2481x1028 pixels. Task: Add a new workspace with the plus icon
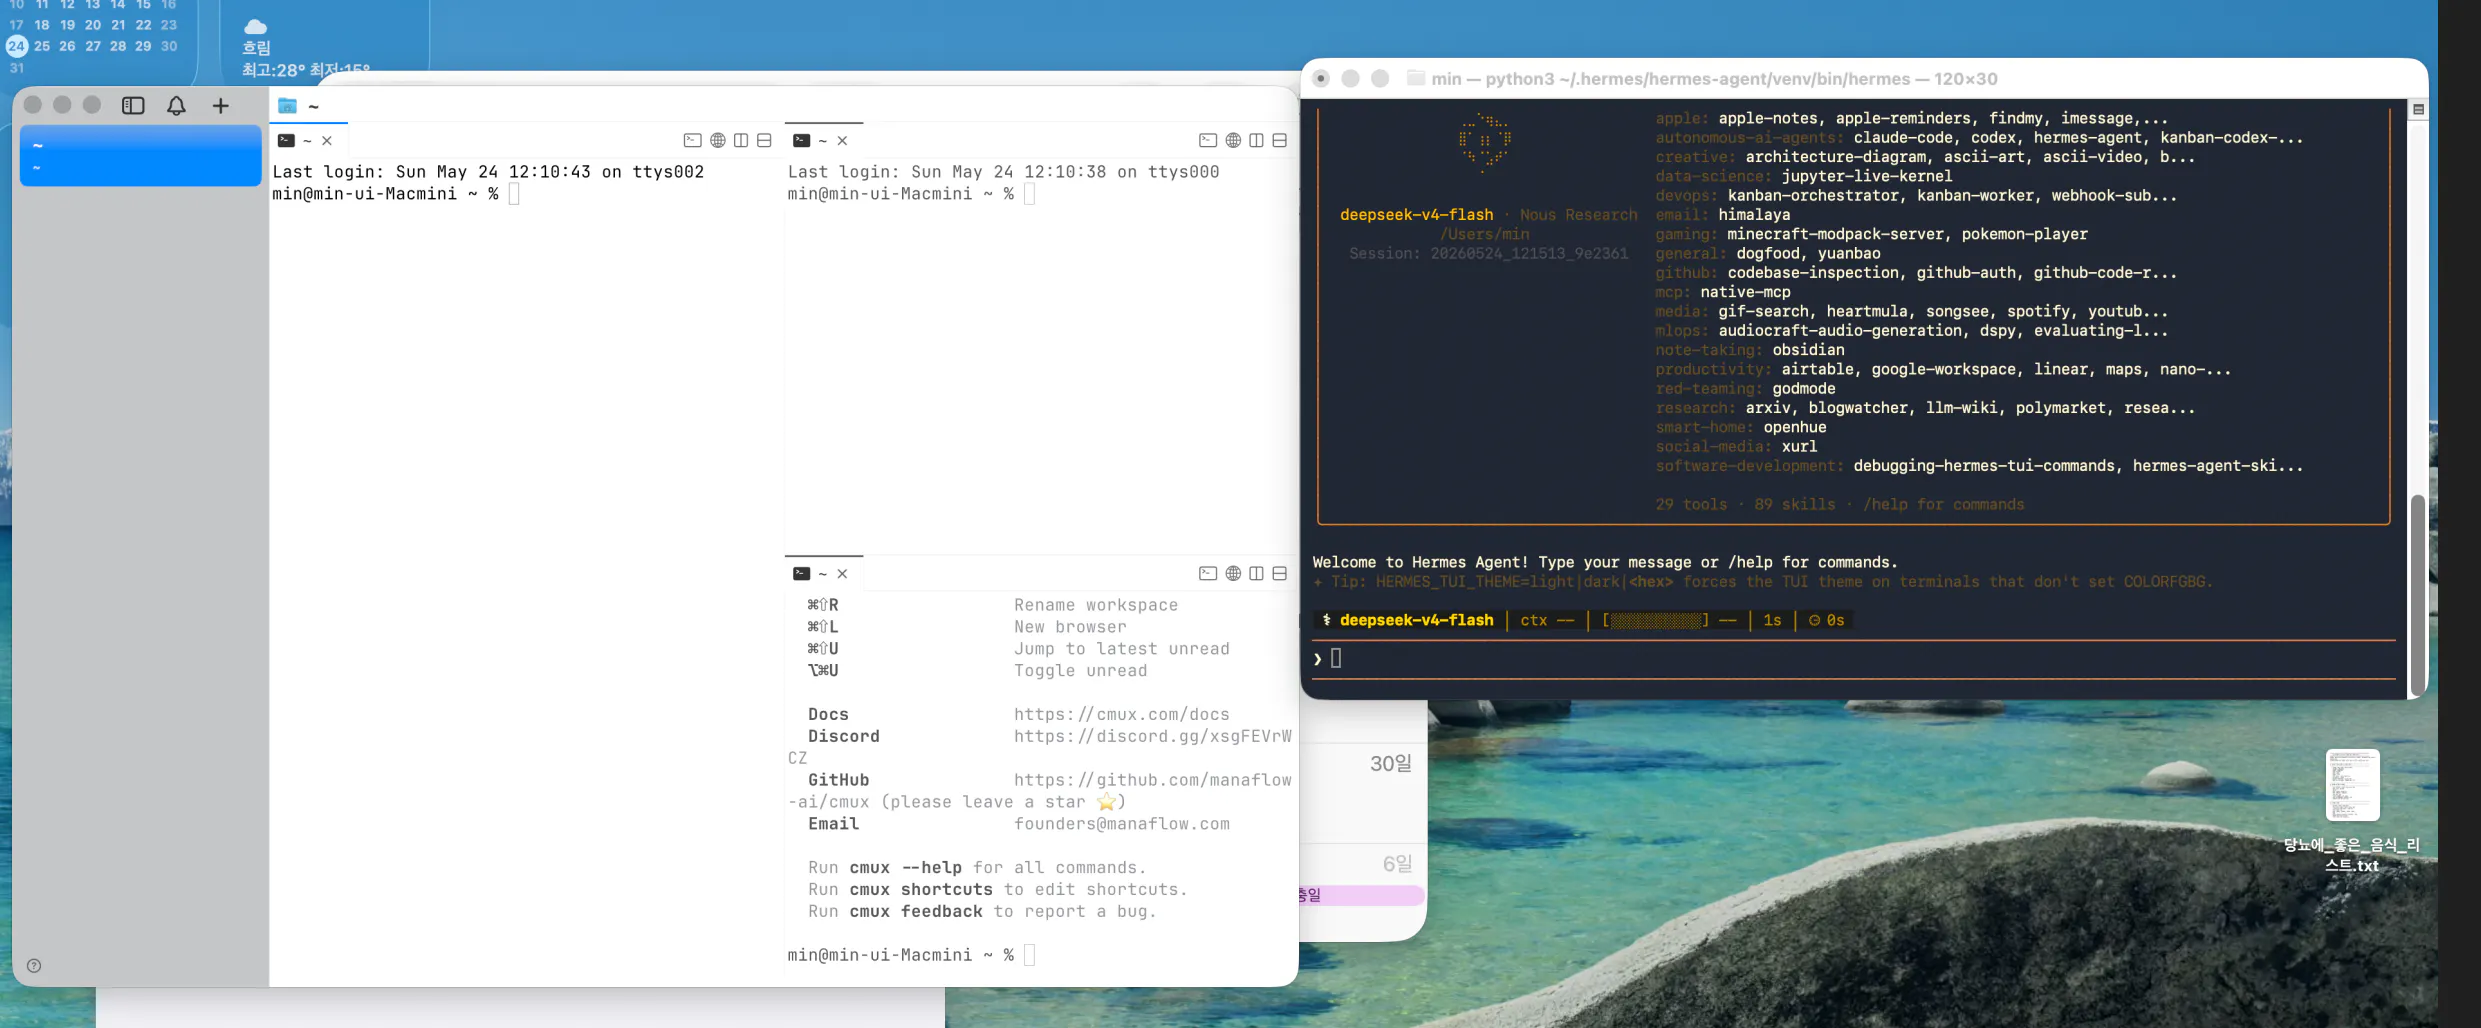[220, 105]
